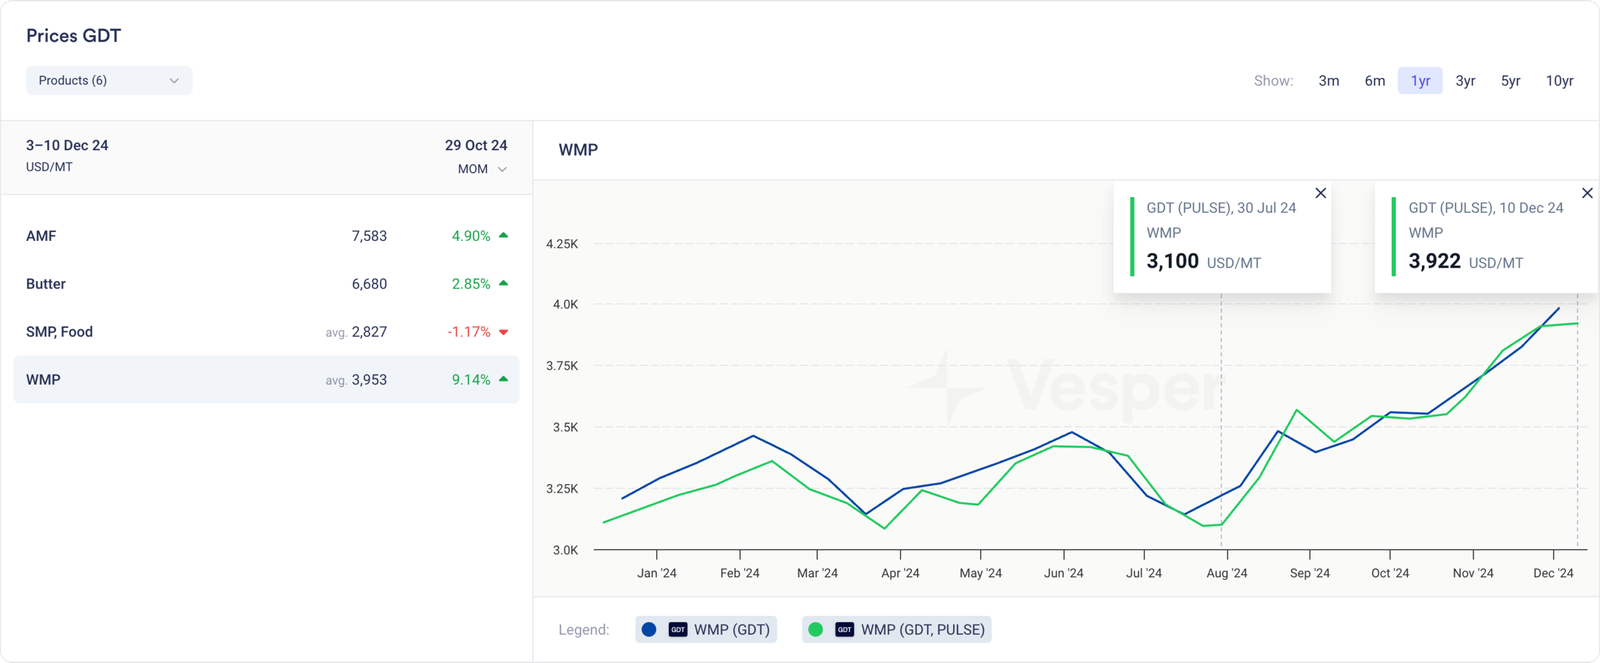Open the Products (6) dropdown
The width and height of the screenshot is (1600, 663).
(x=108, y=80)
